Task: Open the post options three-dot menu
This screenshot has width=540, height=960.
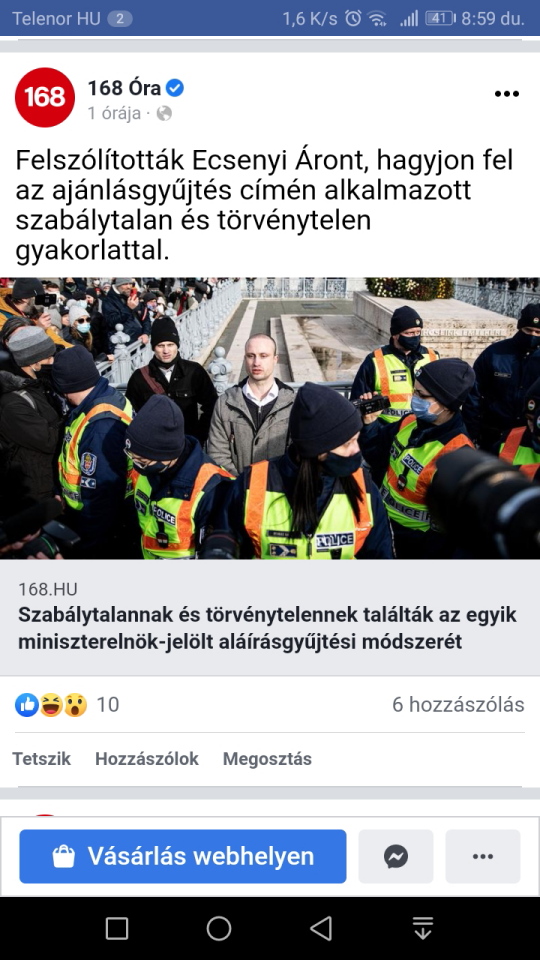Action: pos(507,94)
